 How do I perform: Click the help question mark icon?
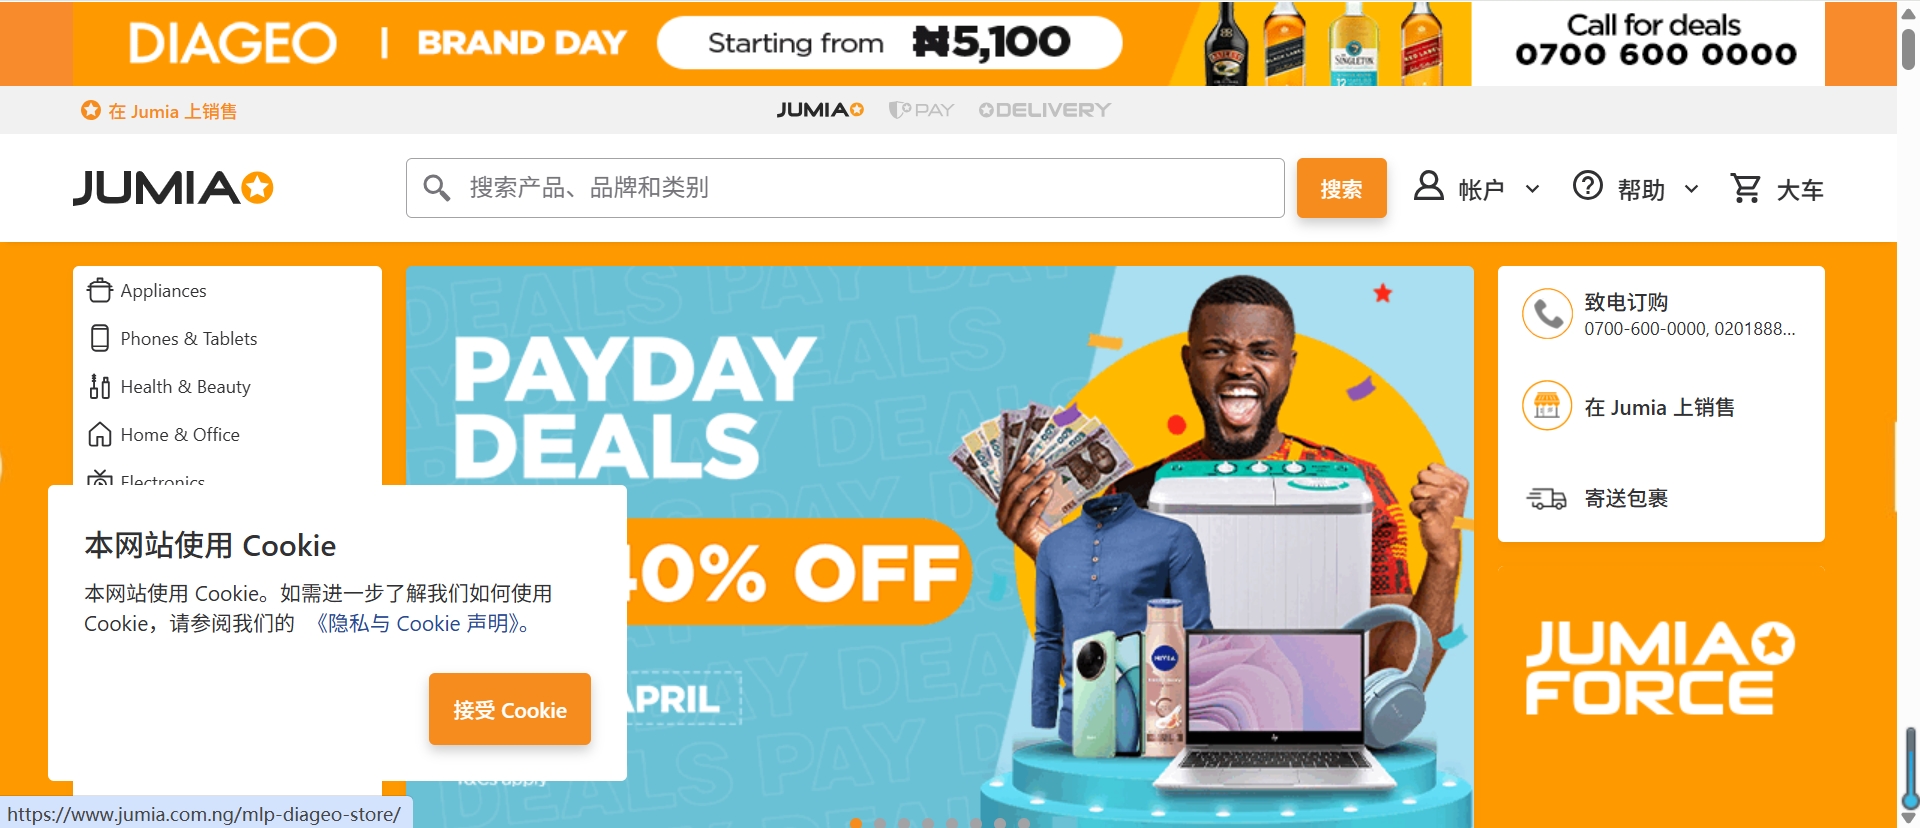(1588, 186)
